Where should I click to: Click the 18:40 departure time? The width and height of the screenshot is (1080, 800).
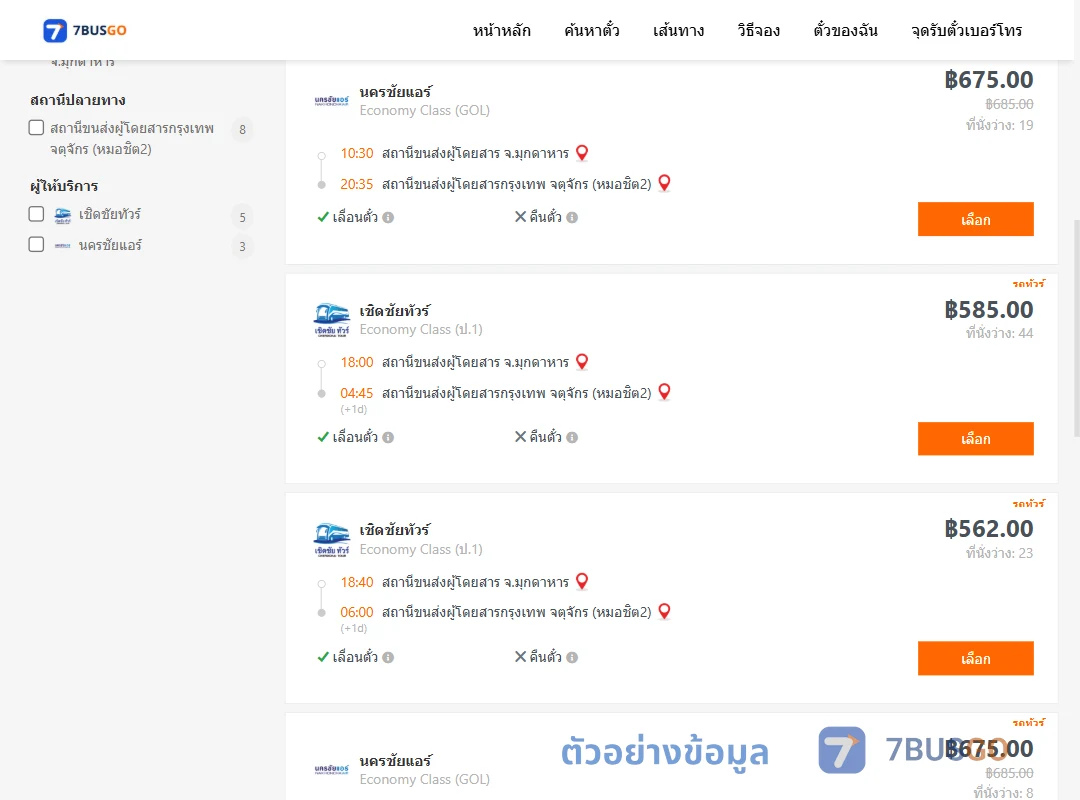coord(357,582)
